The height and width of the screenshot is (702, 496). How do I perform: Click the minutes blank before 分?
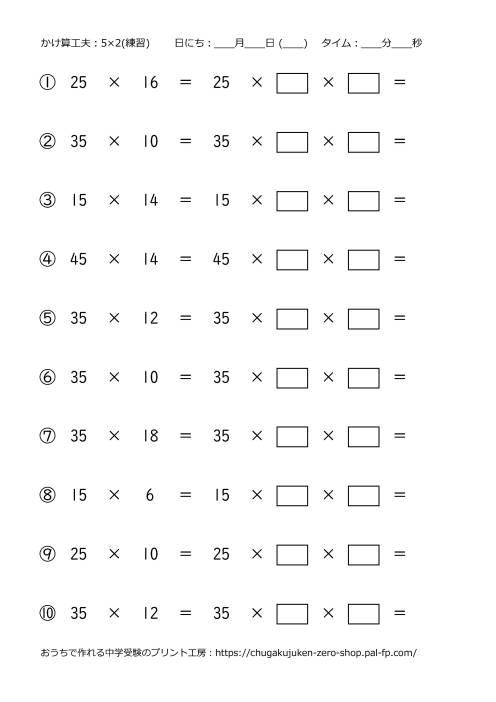(x=371, y=44)
